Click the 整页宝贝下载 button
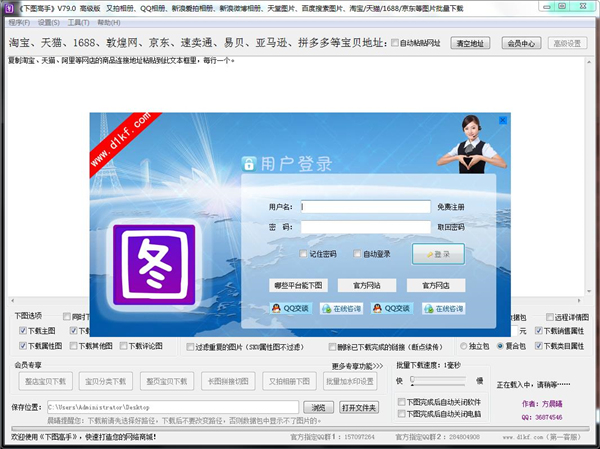600x449 pixels. 167,381
